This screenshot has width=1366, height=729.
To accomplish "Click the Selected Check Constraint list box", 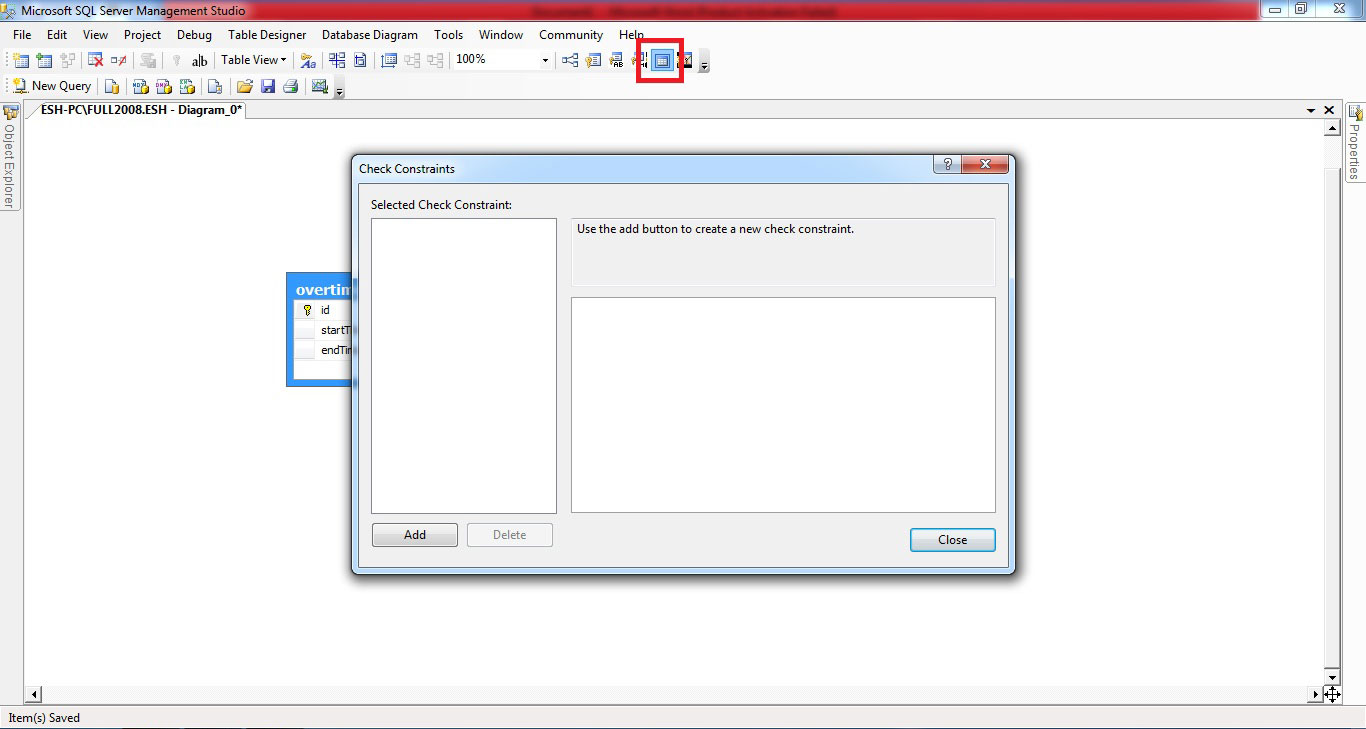I will coord(463,365).
